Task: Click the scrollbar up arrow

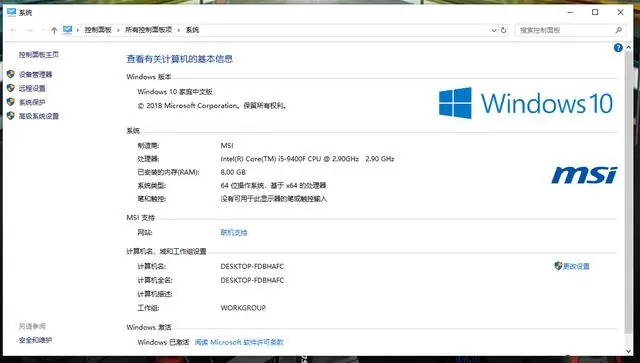Action: [629, 47]
